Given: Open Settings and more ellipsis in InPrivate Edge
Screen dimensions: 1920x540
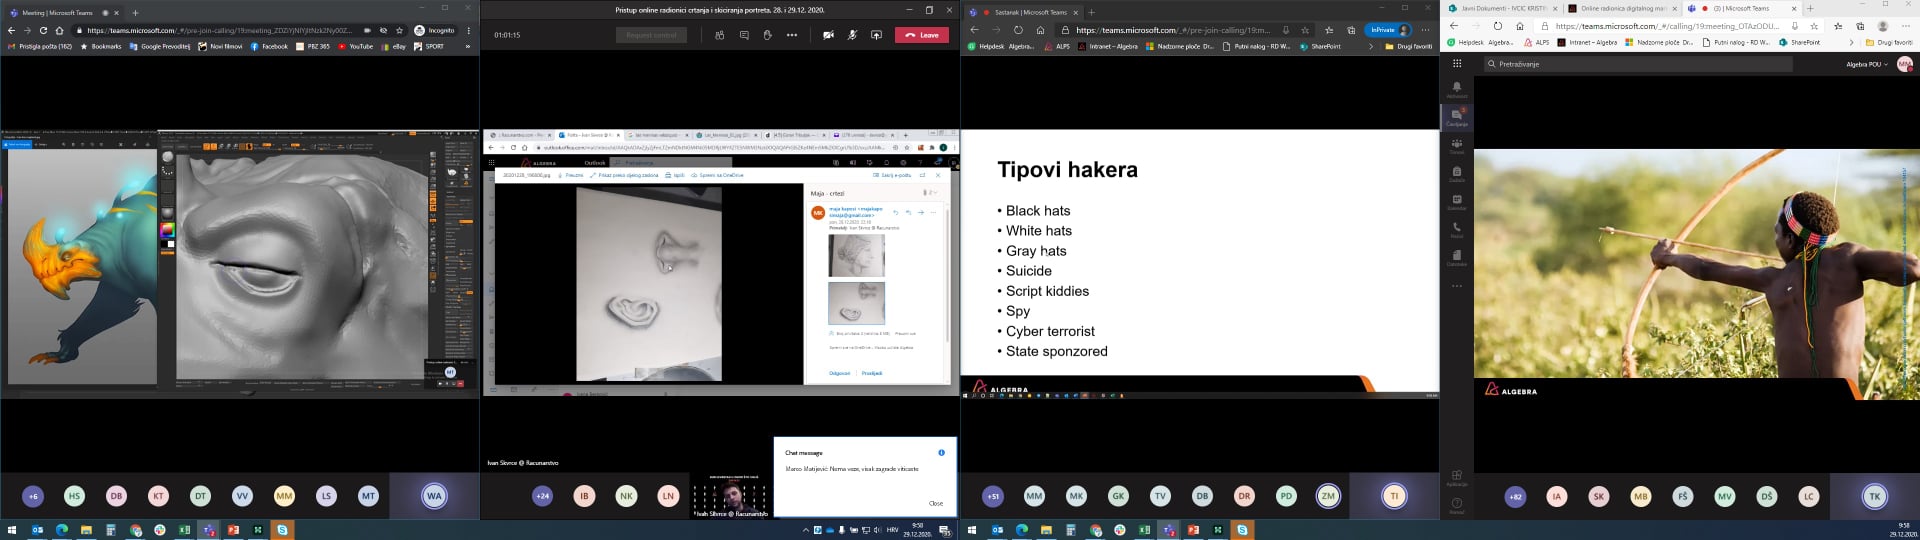Looking at the screenshot, I should click(1426, 30).
